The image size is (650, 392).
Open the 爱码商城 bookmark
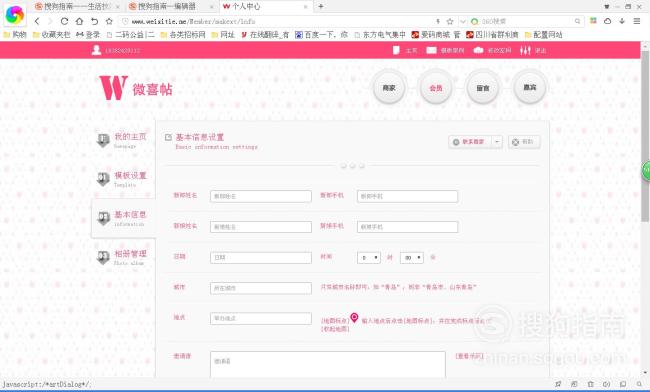pyautogui.click(x=436, y=35)
